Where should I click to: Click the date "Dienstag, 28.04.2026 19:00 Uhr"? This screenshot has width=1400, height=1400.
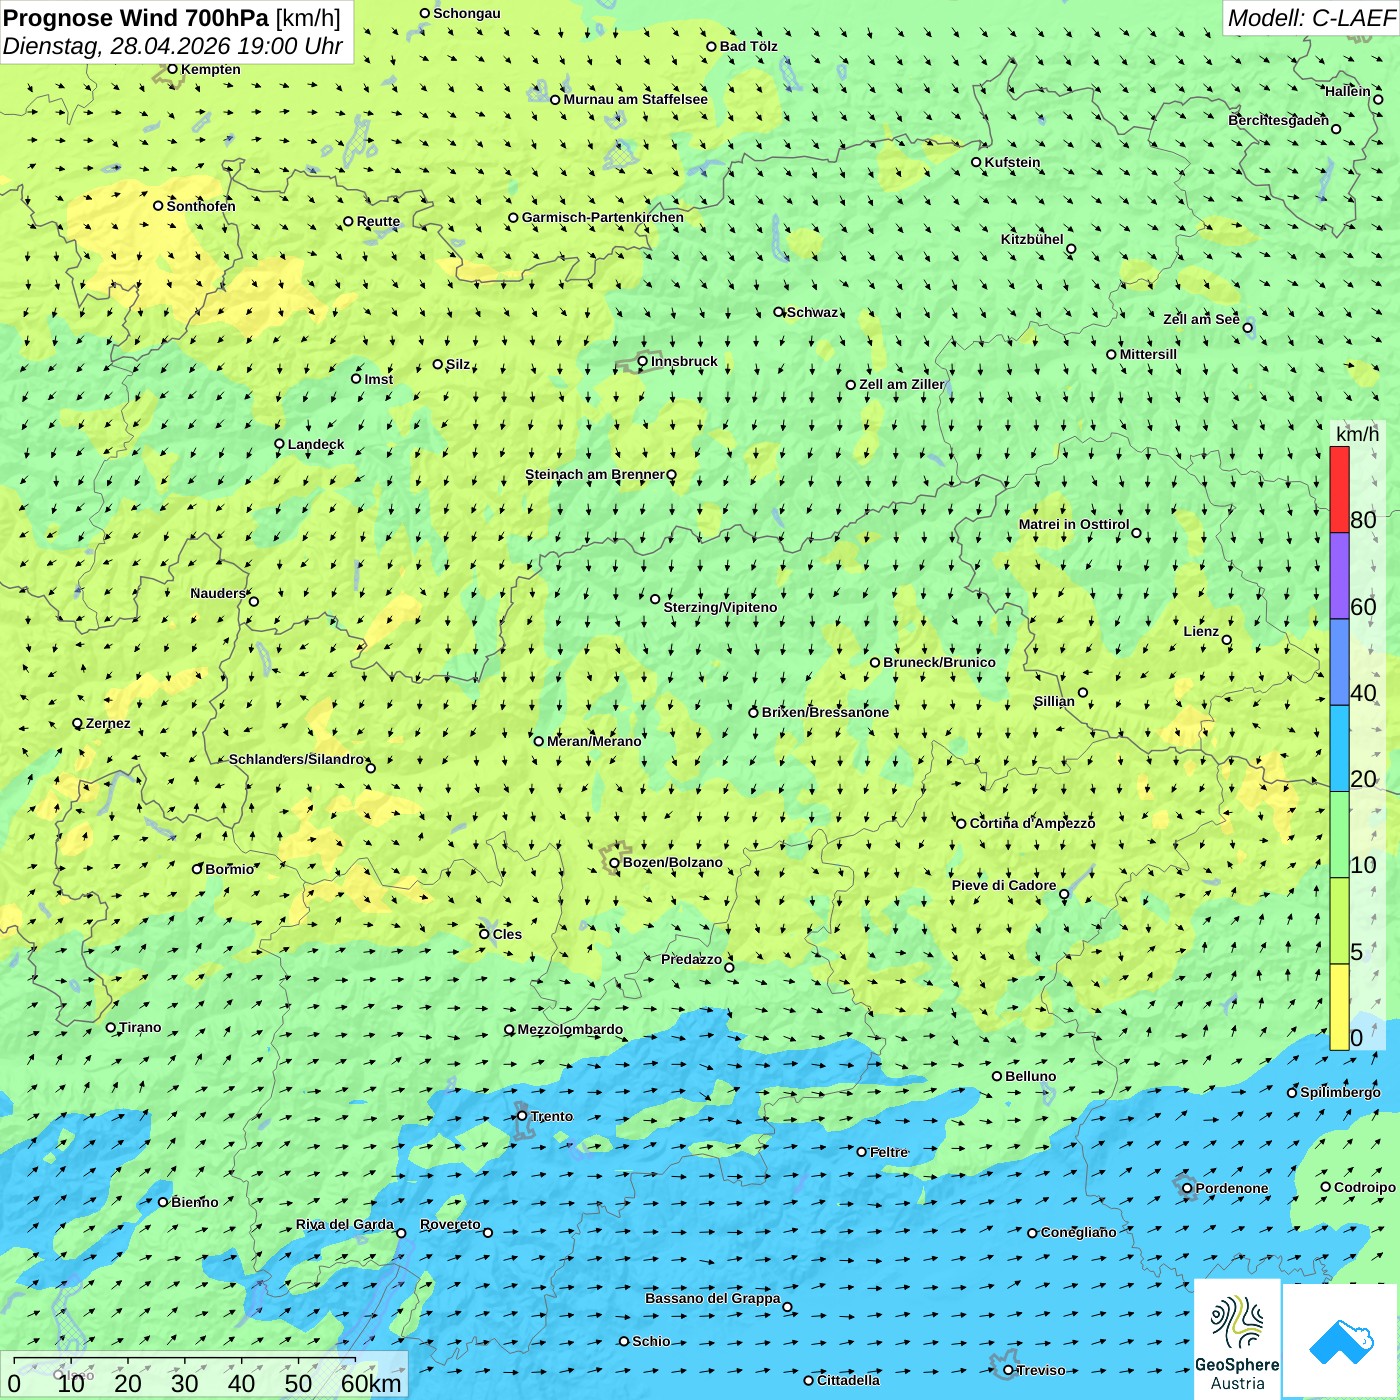173,46
